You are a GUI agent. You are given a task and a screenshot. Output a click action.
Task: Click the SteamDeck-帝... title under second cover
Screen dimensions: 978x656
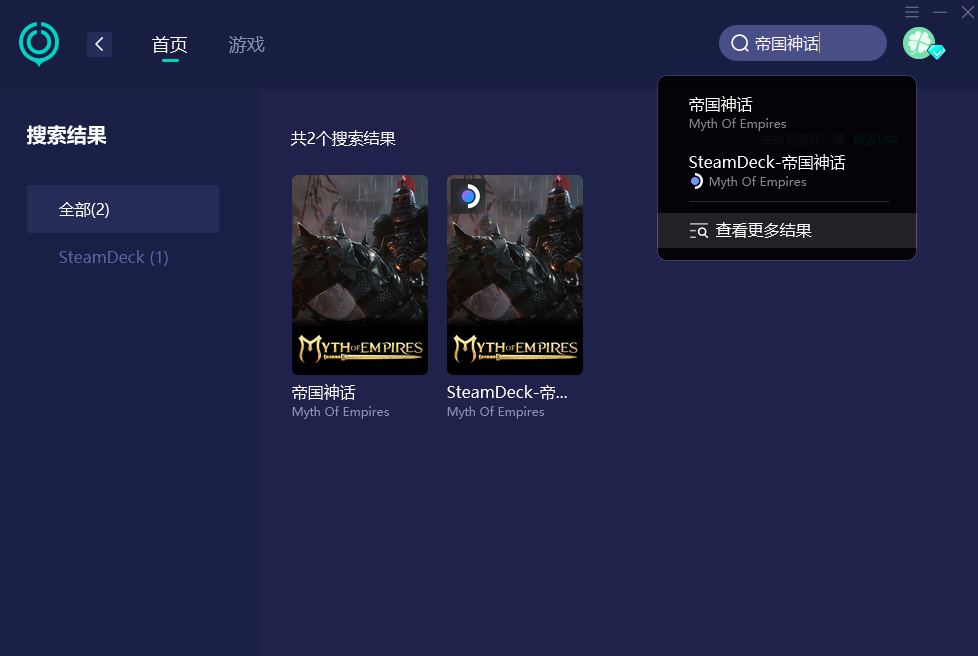tap(507, 392)
